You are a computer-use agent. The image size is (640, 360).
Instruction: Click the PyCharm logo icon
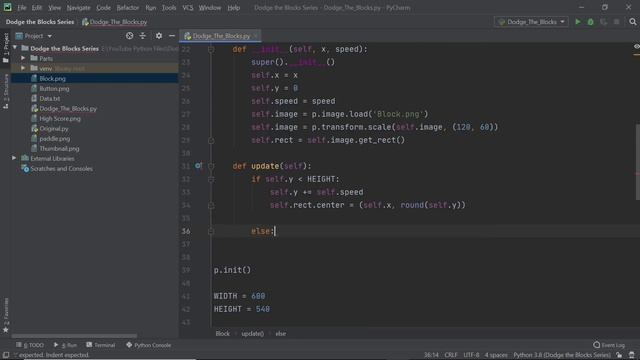click(7, 7)
